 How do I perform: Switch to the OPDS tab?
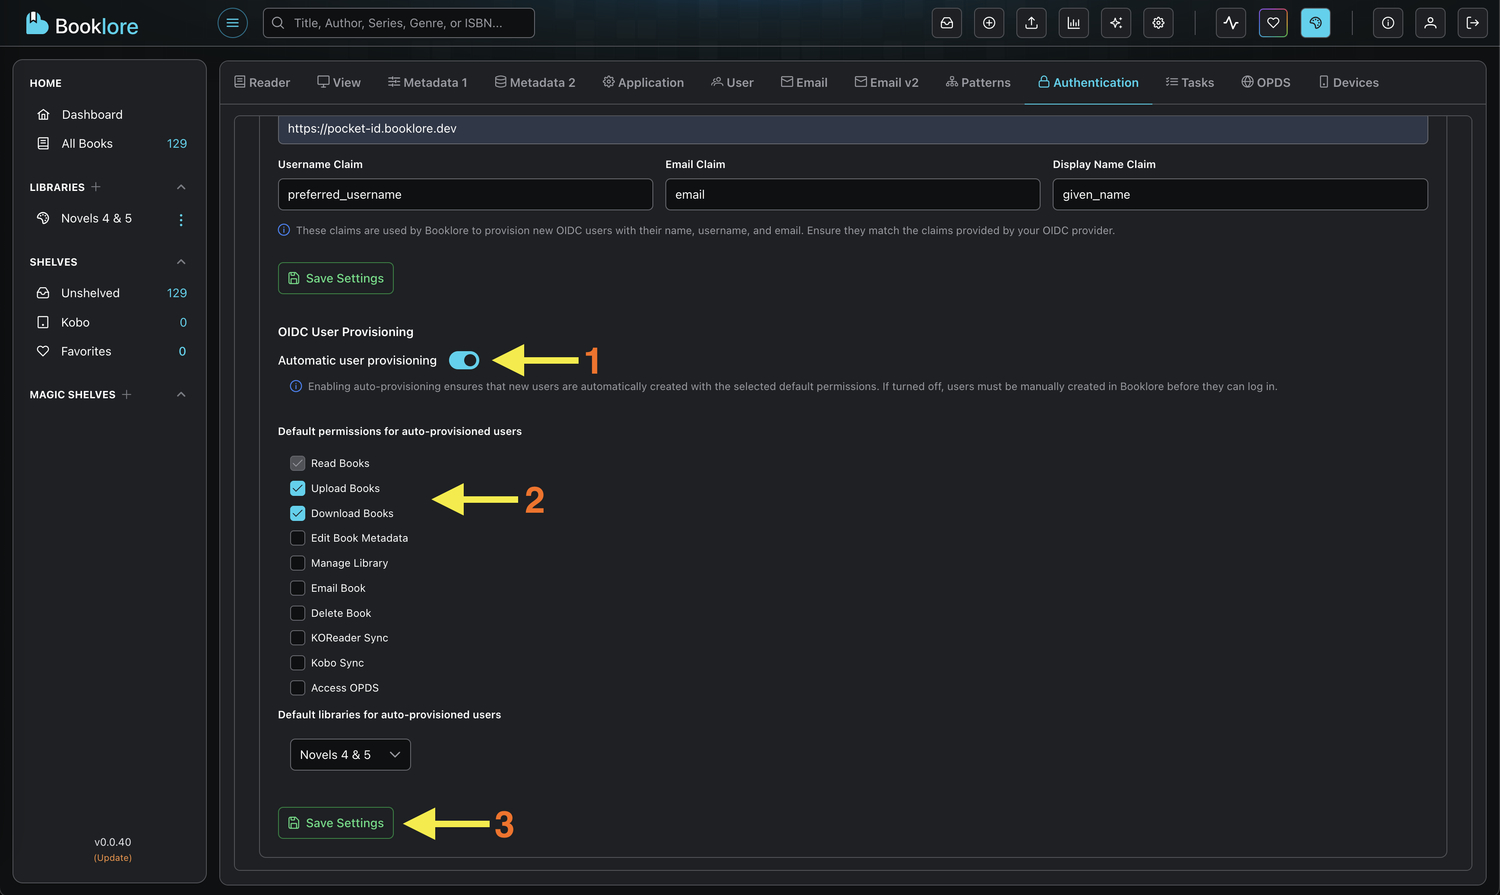(x=1266, y=82)
